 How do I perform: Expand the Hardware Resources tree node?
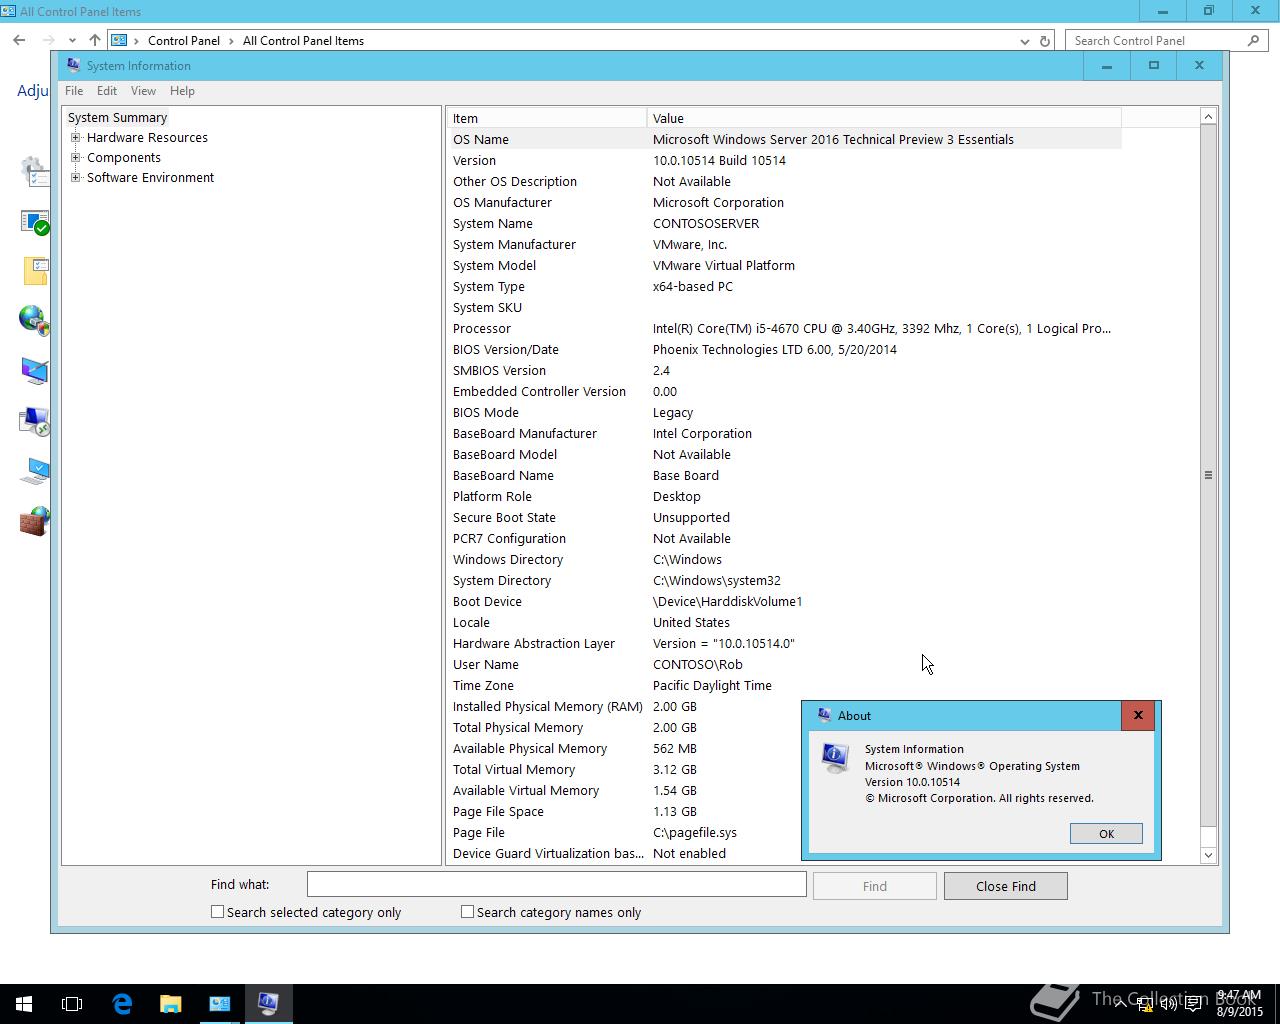pos(75,138)
